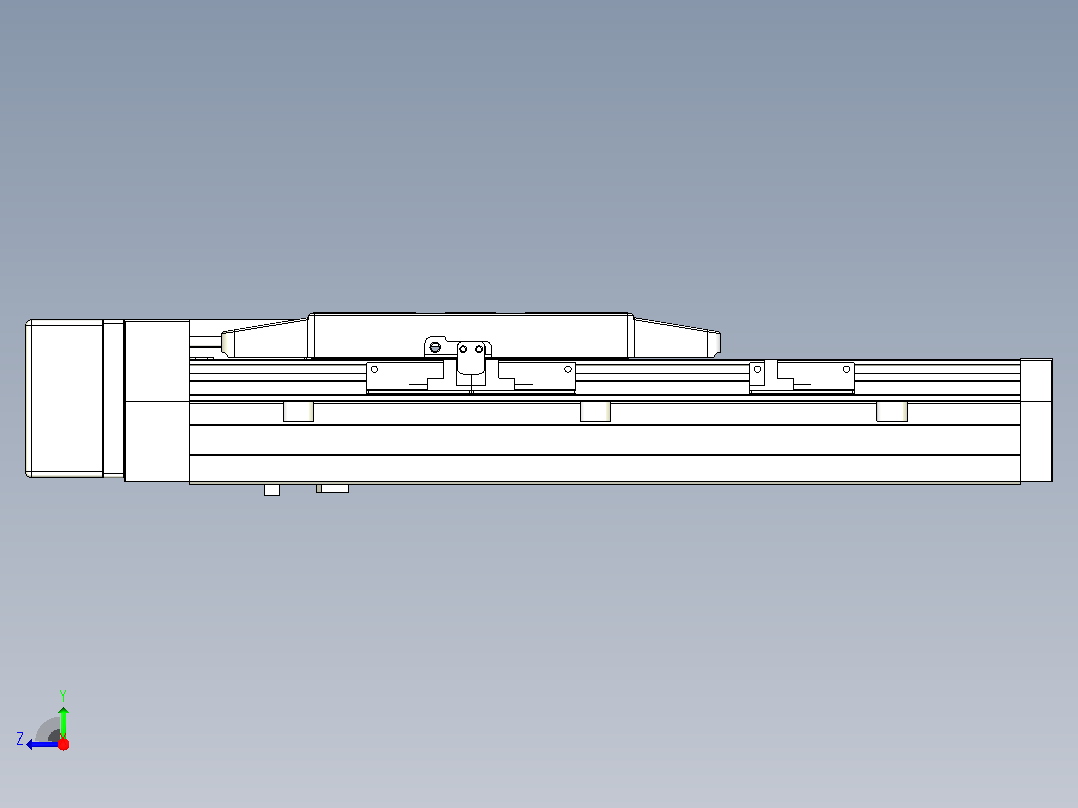Click the blue Z axis arrow

click(x=41, y=744)
